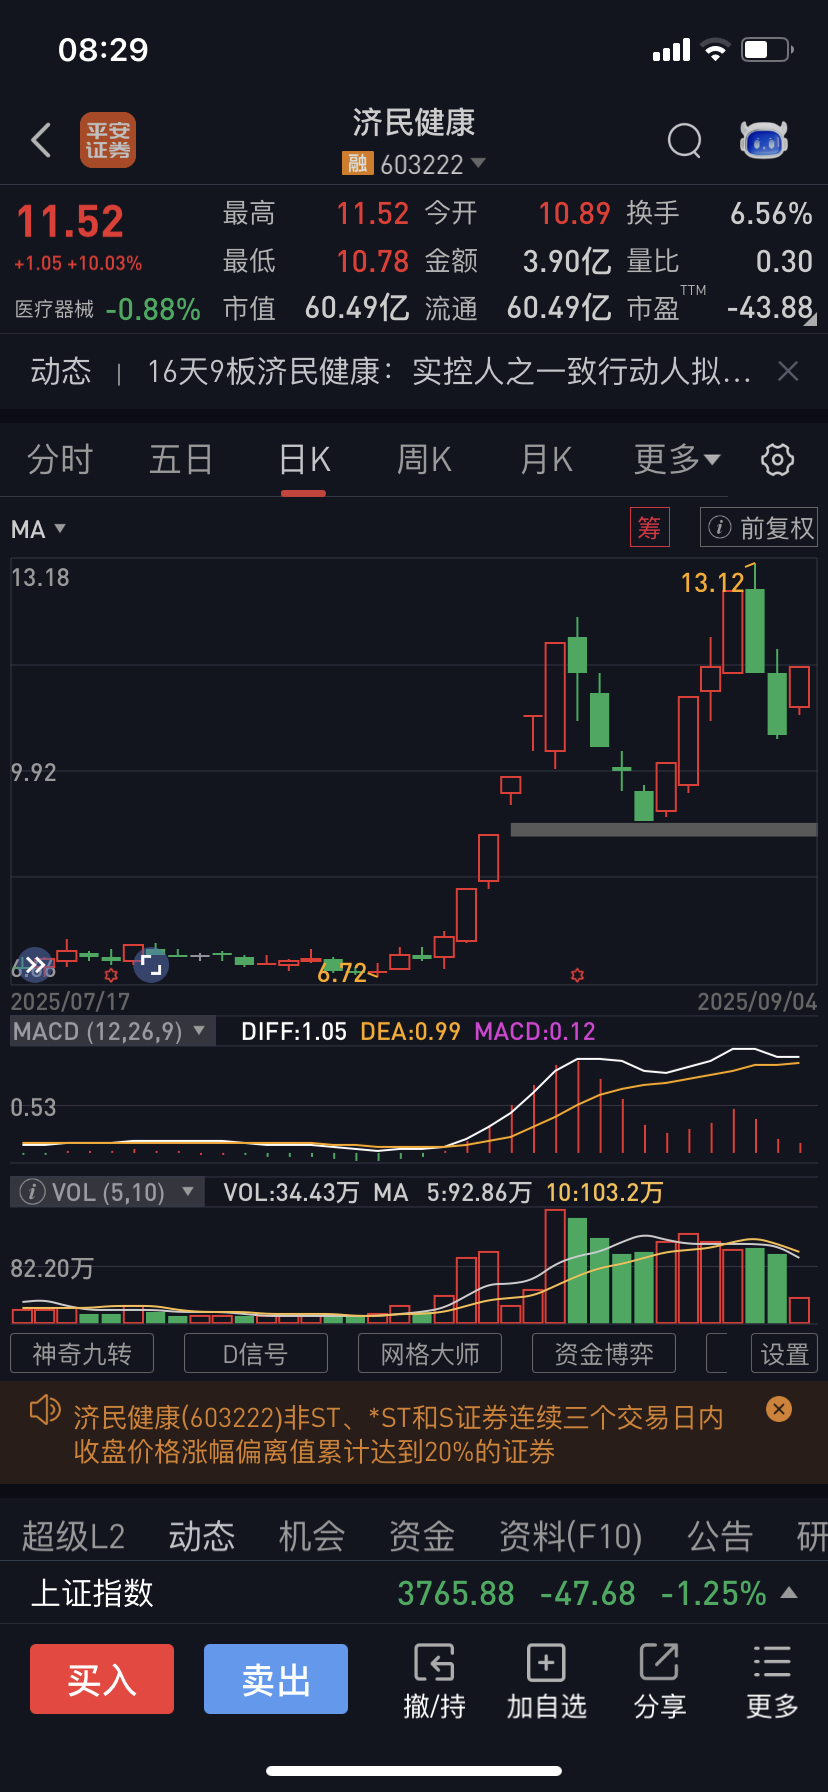Select the D信号 indicator button
Image resolution: width=828 pixels, height=1792 pixels.
point(255,1354)
